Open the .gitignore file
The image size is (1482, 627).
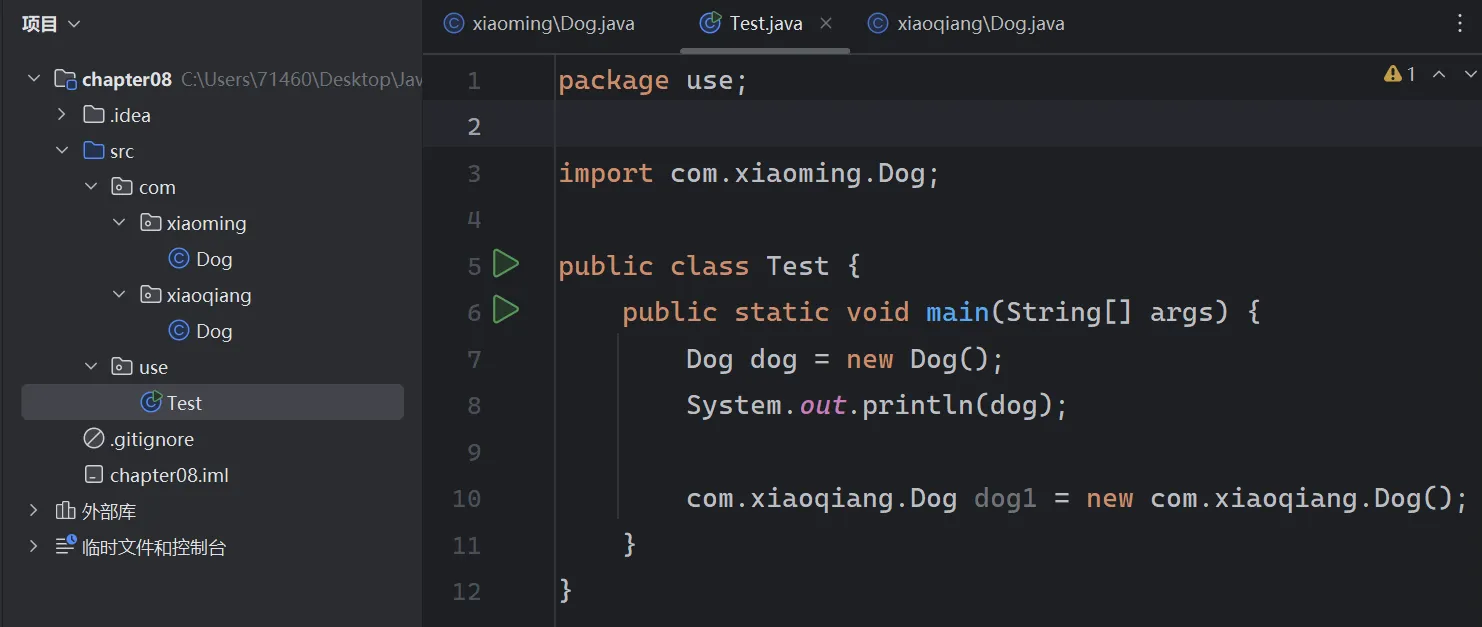coord(151,439)
